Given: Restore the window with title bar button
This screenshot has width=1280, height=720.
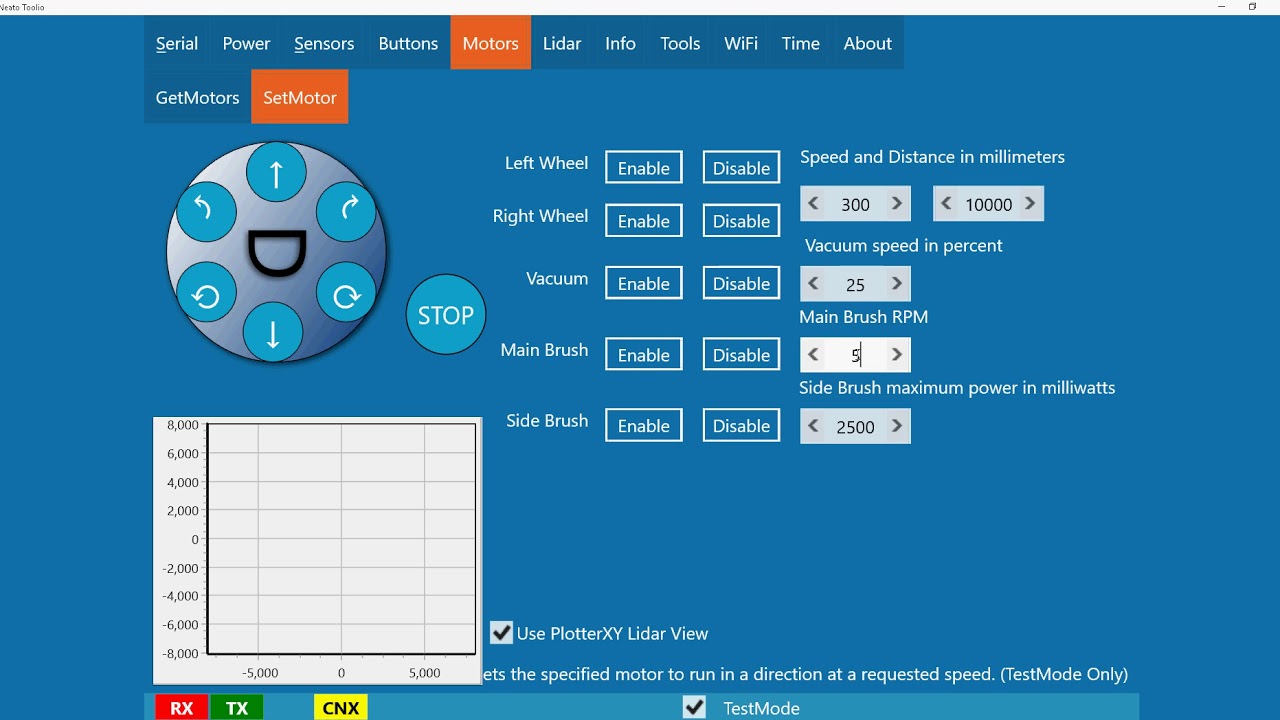Looking at the screenshot, I should click(x=1252, y=7).
